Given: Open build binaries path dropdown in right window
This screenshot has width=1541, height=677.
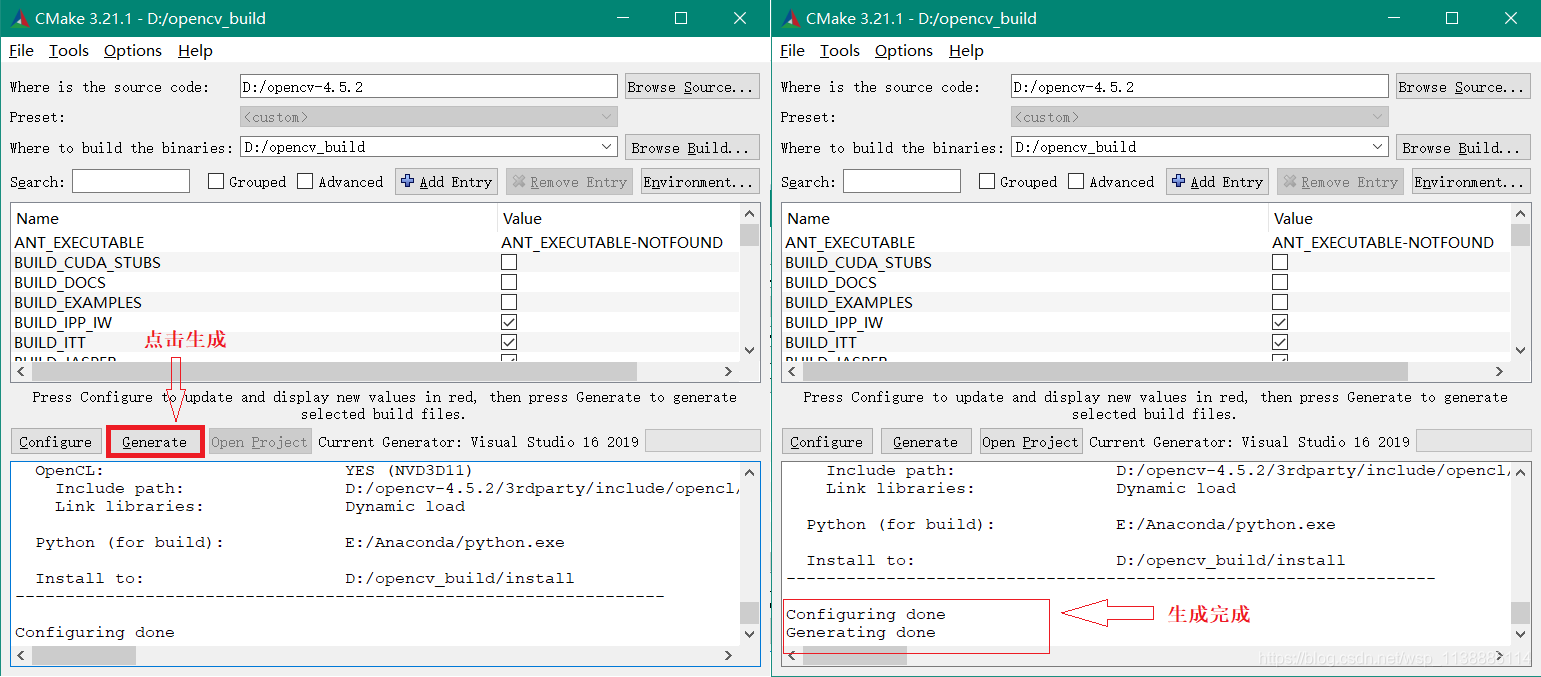Looking at the screenshot, I should click(1378, 147).
